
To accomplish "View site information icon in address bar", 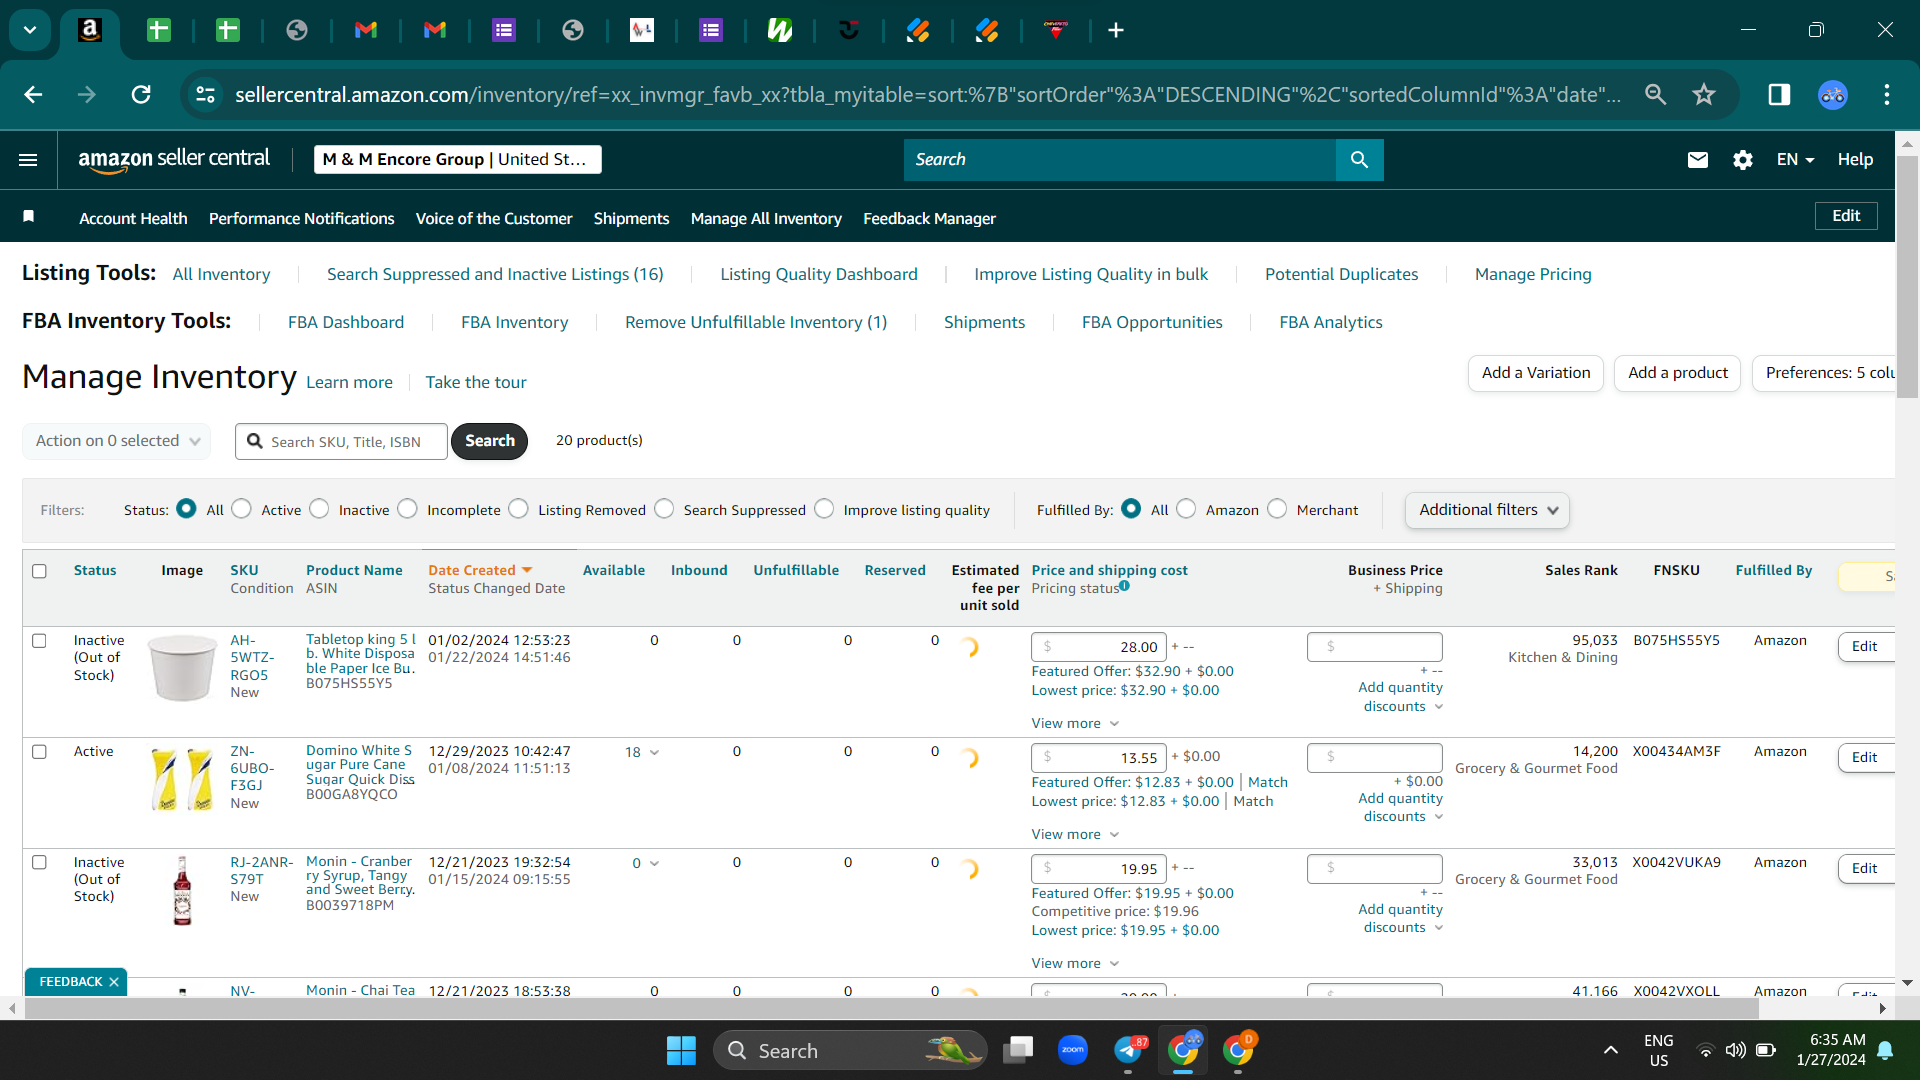I will point(205,94).
